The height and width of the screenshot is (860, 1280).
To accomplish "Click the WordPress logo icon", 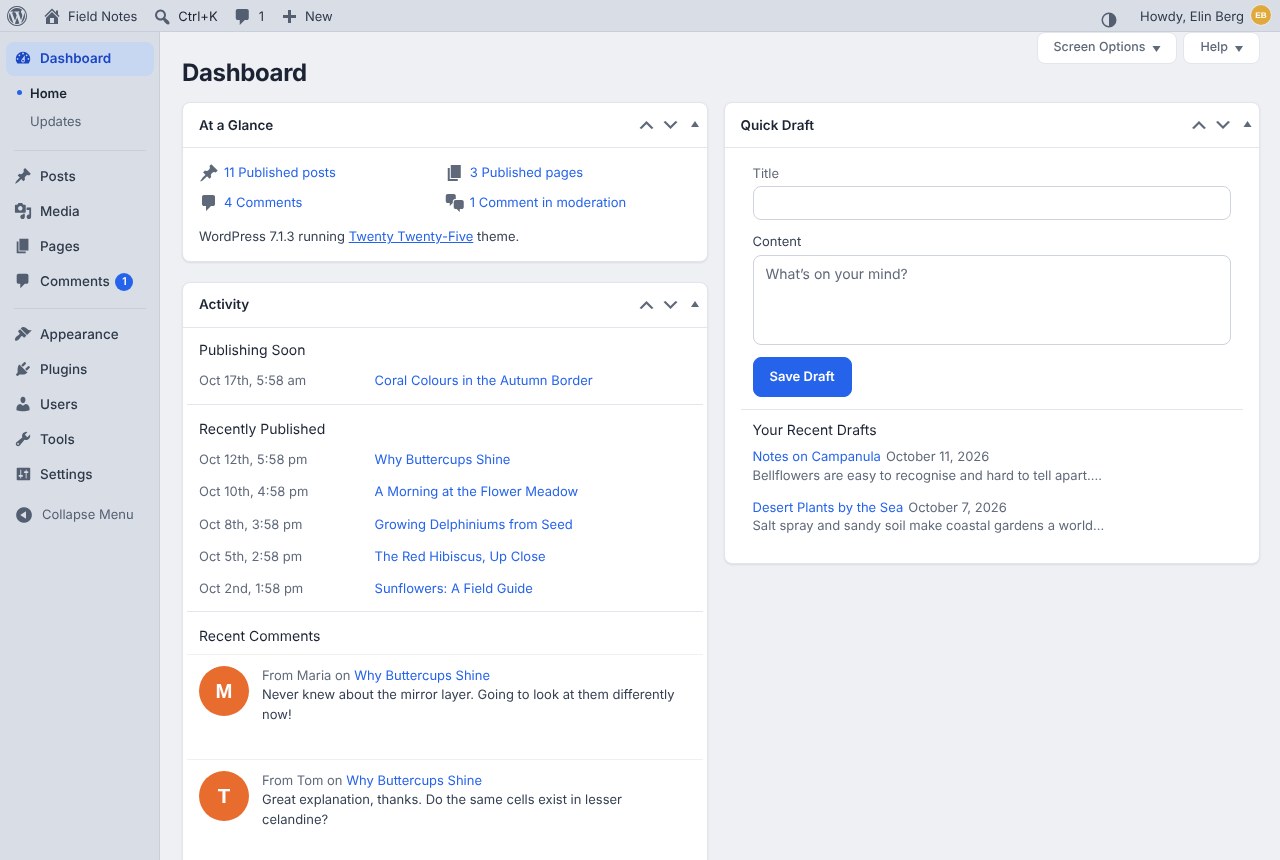I will click(x=17, y=16).
